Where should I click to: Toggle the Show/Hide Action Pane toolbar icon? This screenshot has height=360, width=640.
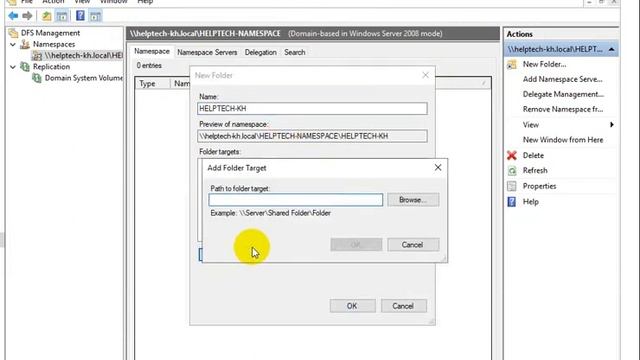96,16
